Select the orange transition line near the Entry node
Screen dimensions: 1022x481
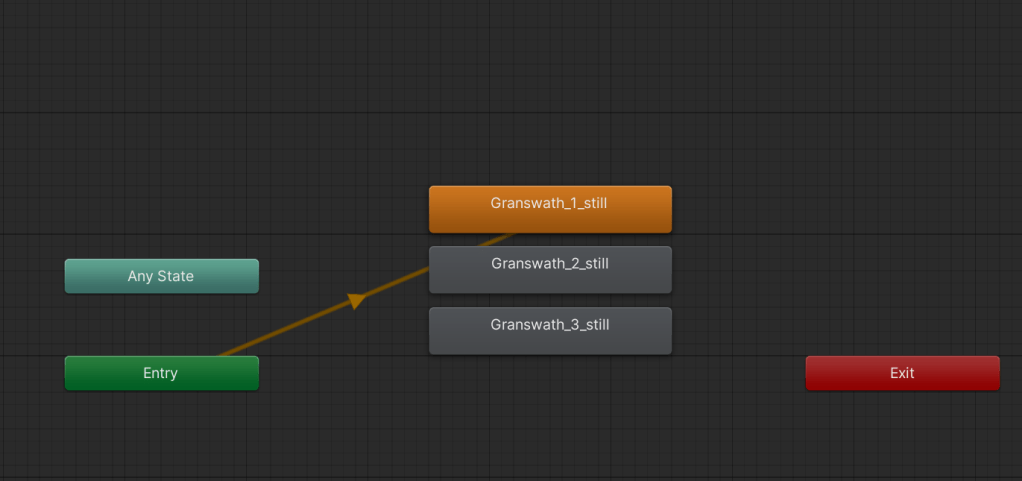[x=260, y=339]
